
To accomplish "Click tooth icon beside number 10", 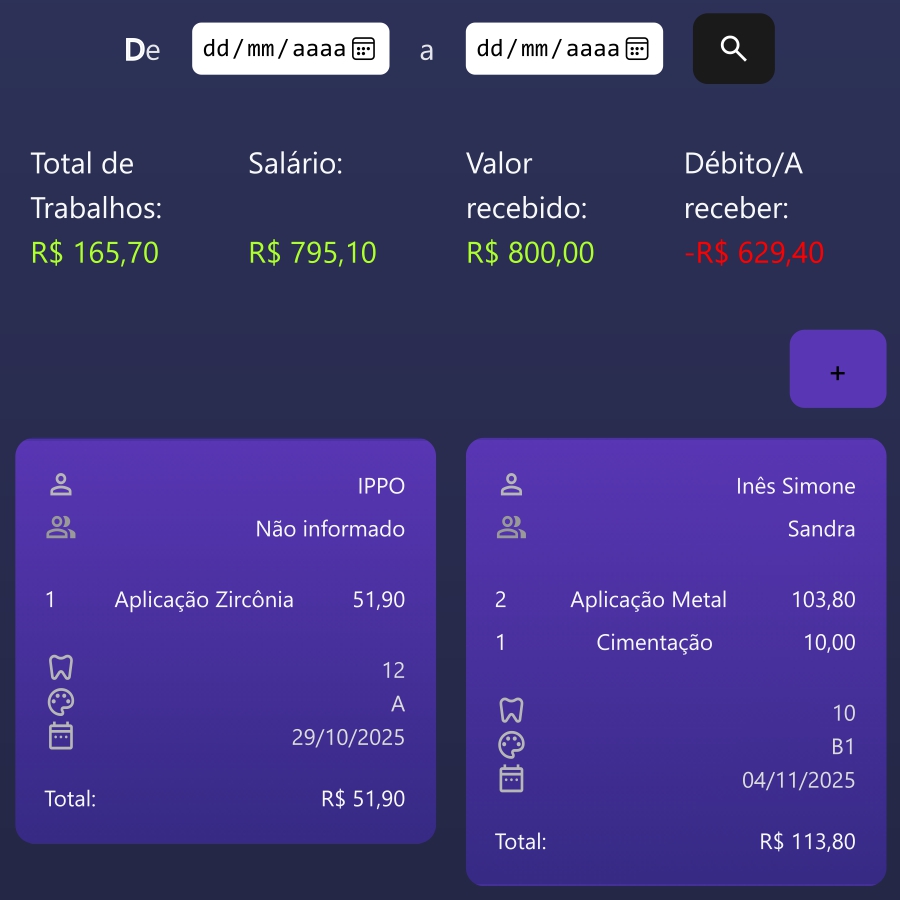I will coord(512,711).
